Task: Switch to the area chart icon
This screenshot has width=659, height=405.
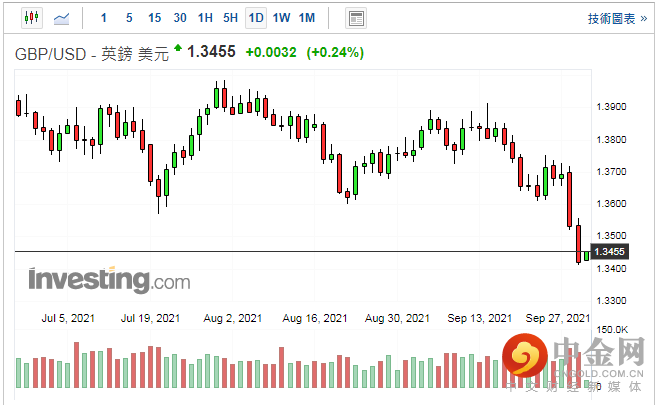Action: pos(62,18)
